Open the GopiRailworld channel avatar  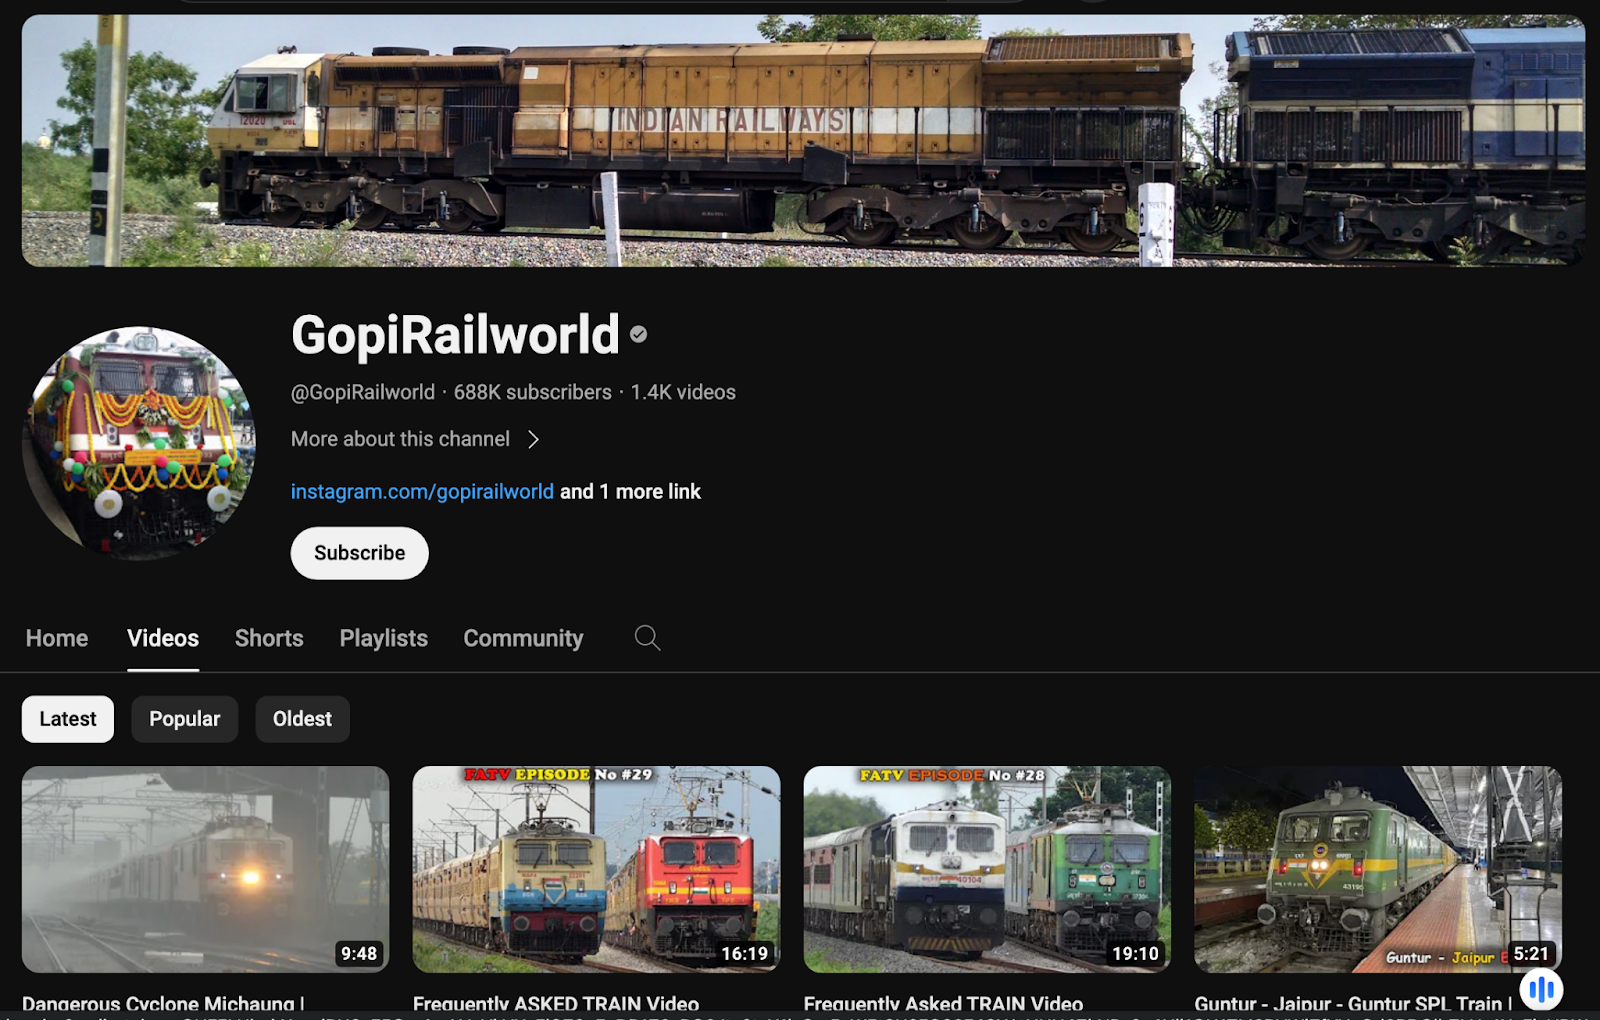coord(139,443)
